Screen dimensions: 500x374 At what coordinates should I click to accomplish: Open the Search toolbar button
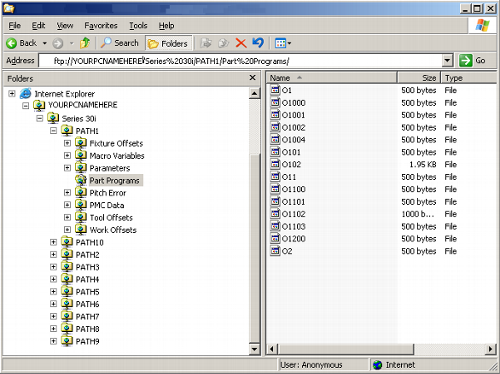[x=120, y=43]
